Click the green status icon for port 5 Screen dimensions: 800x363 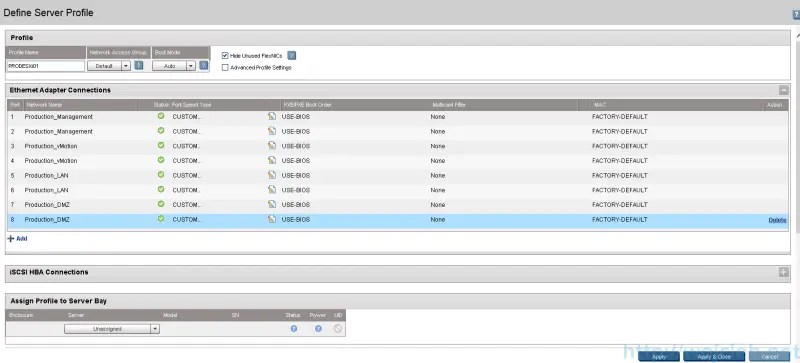pos(161,175)
